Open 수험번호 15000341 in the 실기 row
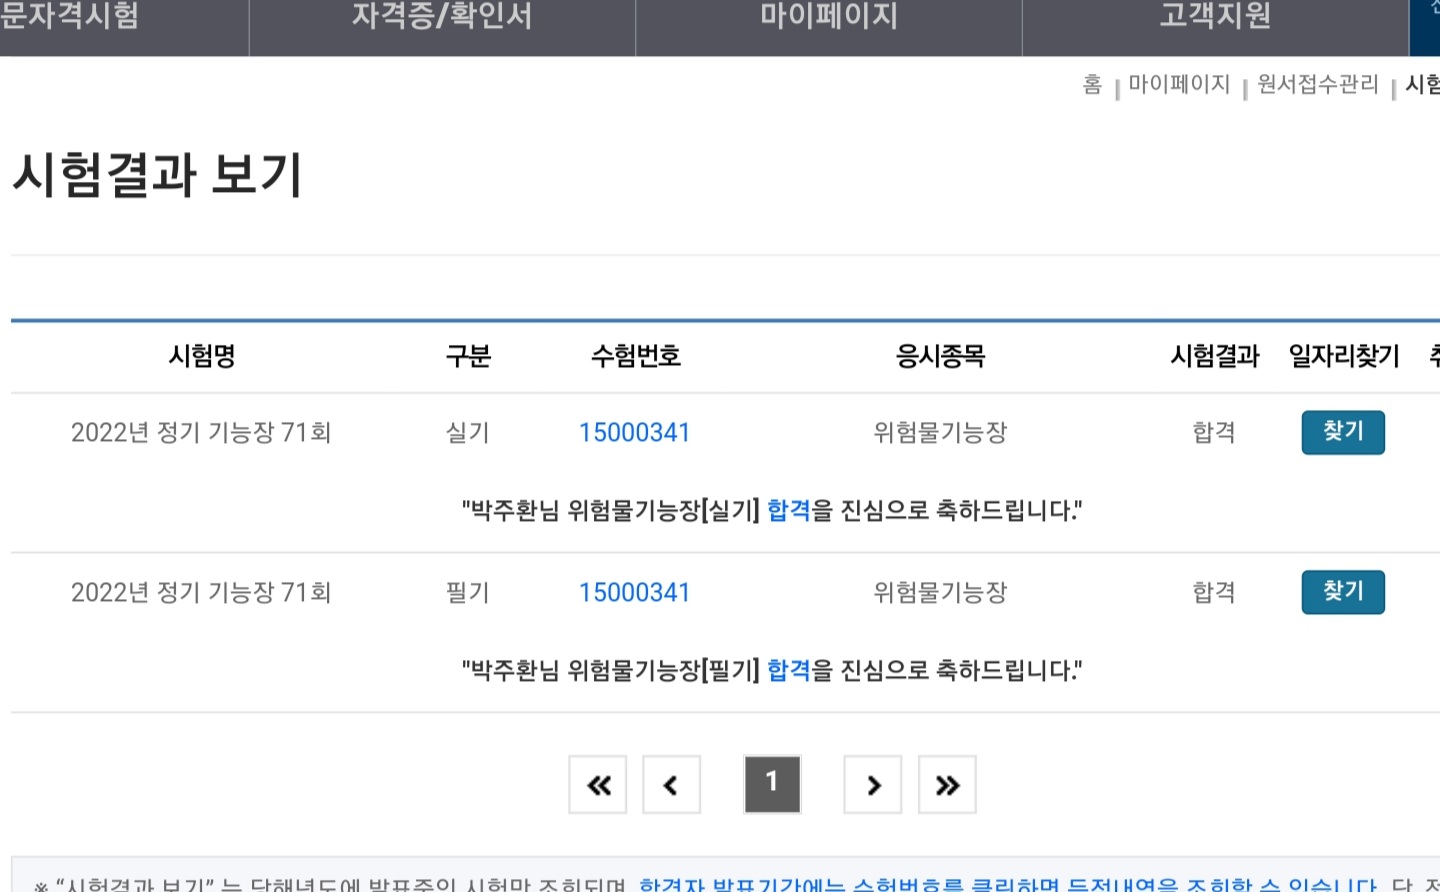The height and width of the screenshot is (892, 1440). tap(634, 433)
